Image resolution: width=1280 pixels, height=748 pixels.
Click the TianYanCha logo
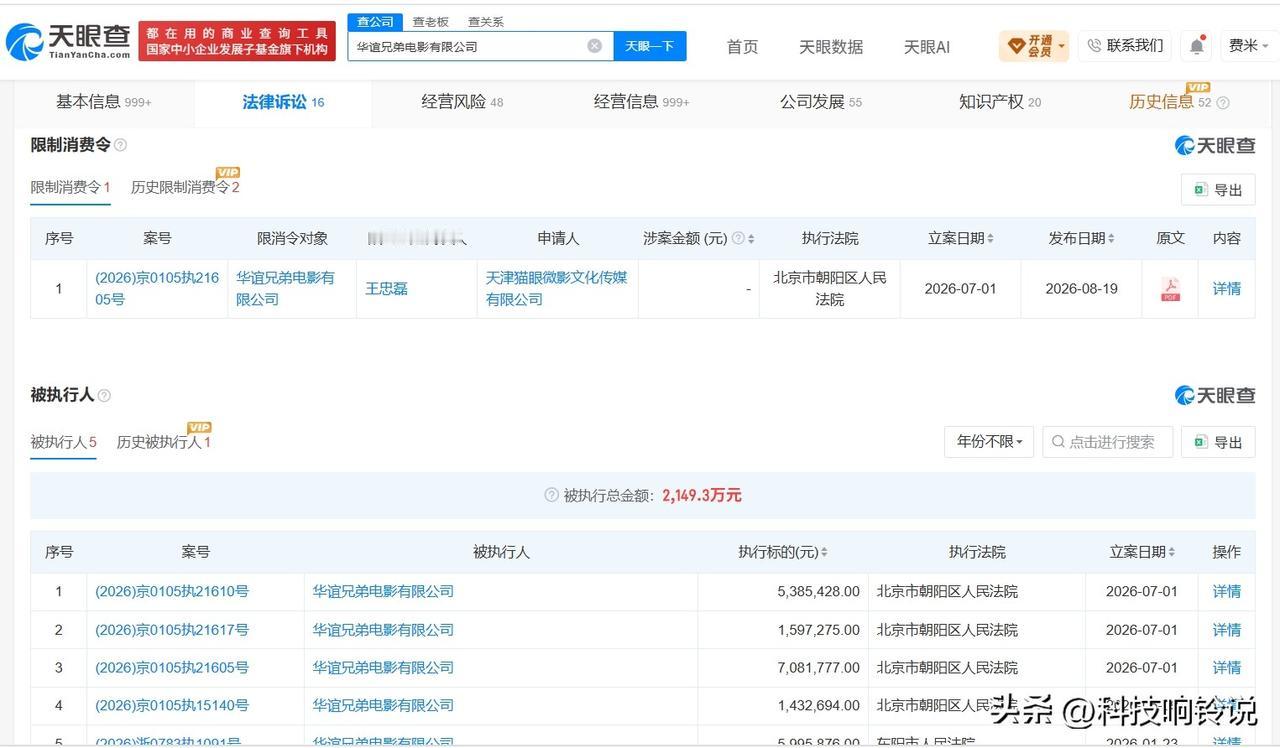tap(68, 41)
